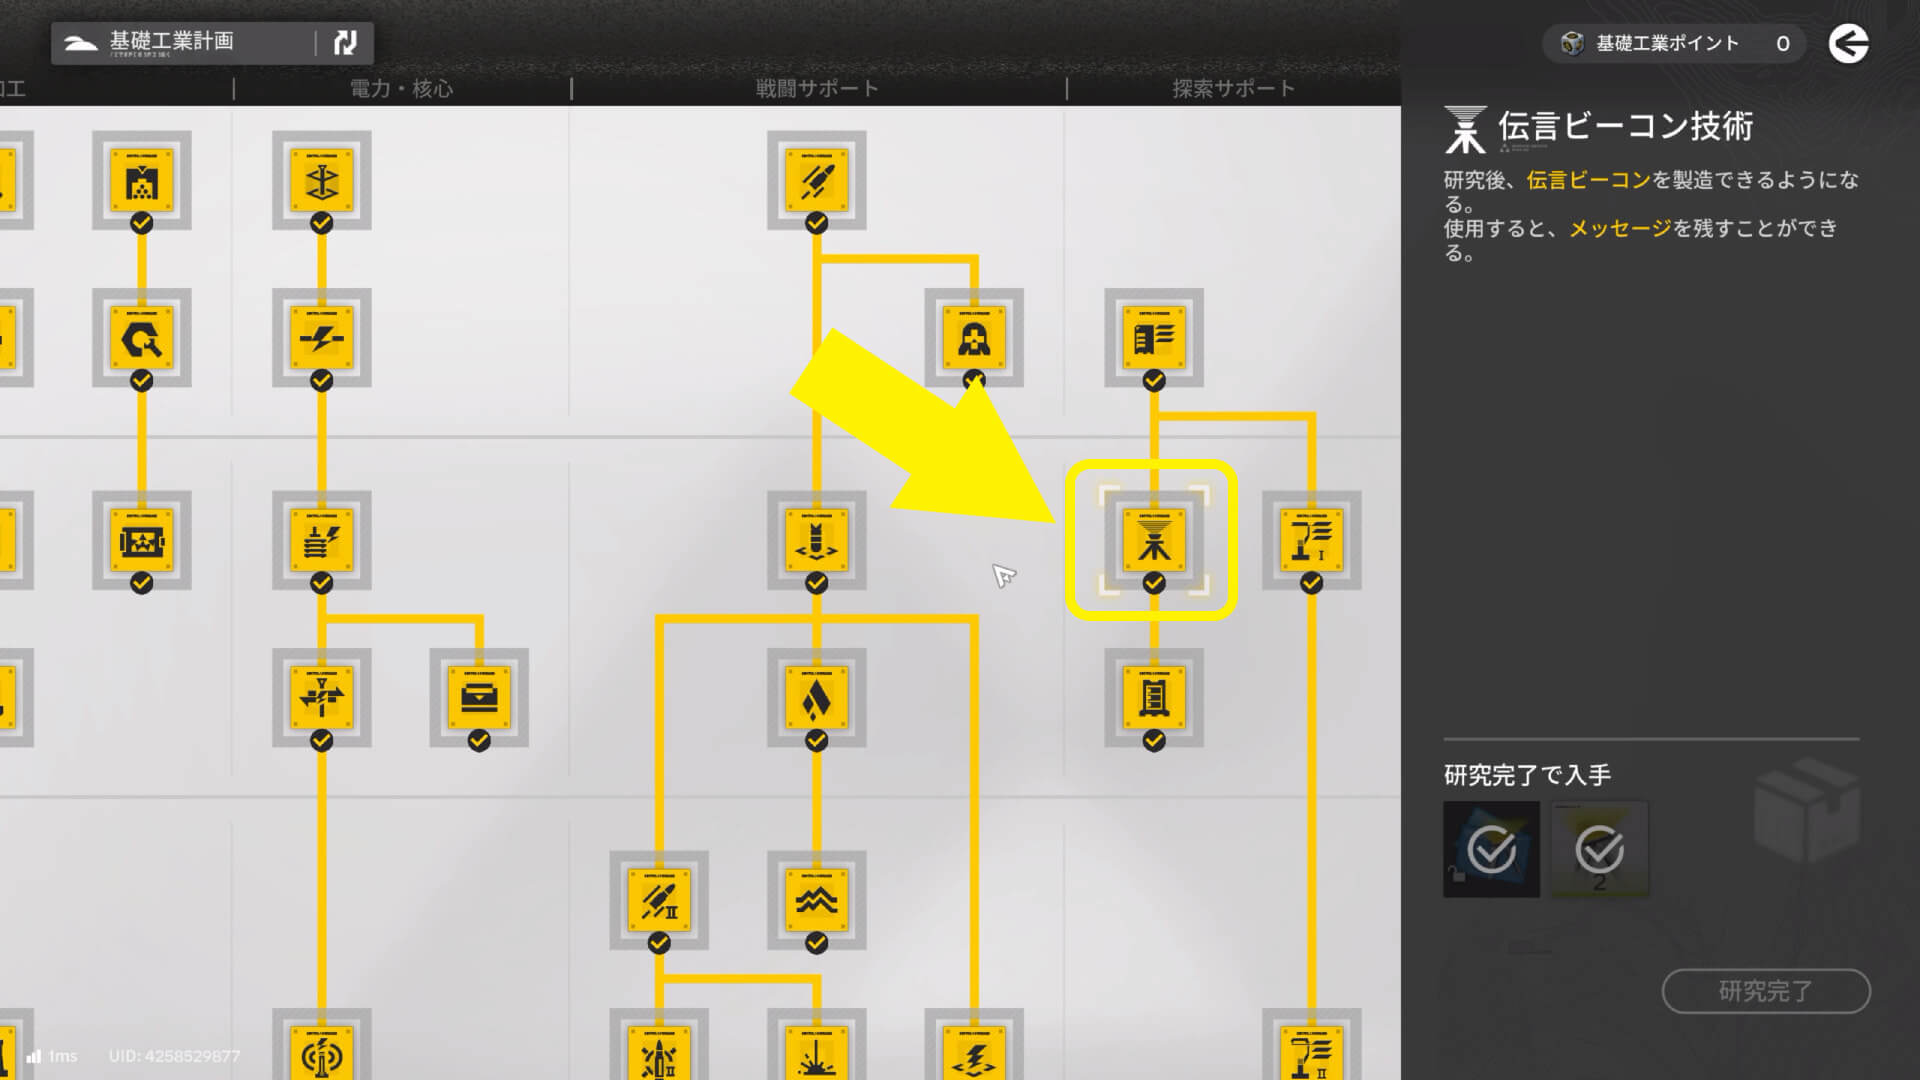This screenshot has width=1920, height=1080.
Task: Click the back arrow button
Action: 1848,43
